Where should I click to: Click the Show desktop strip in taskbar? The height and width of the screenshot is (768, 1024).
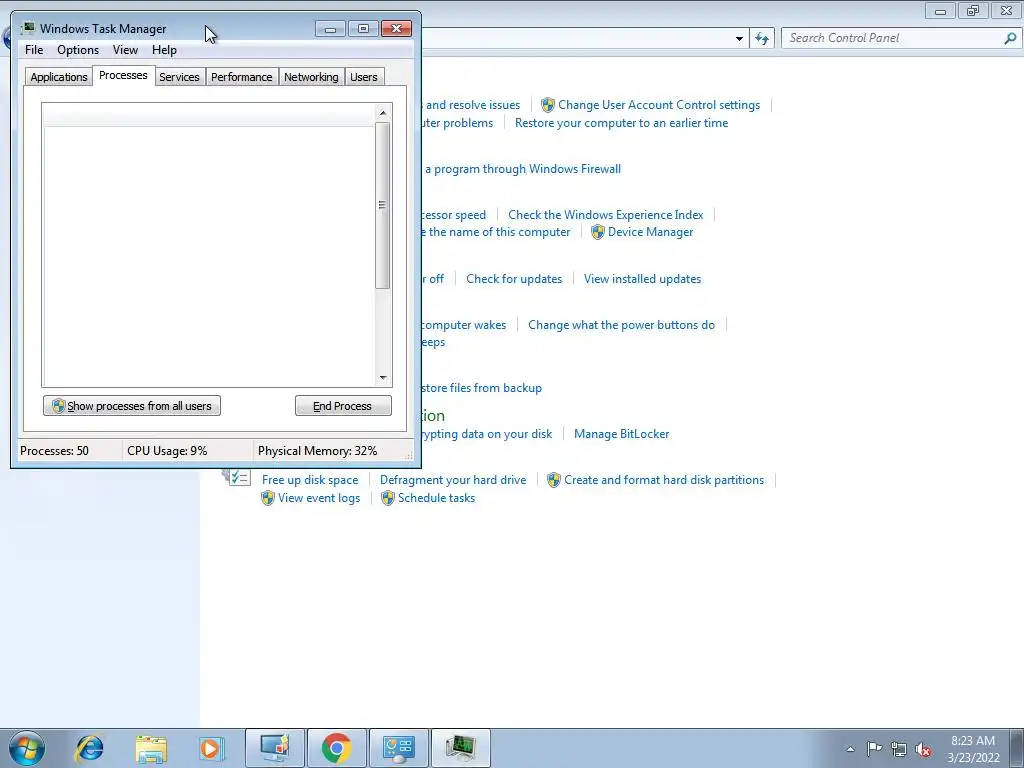[1017, 748]
